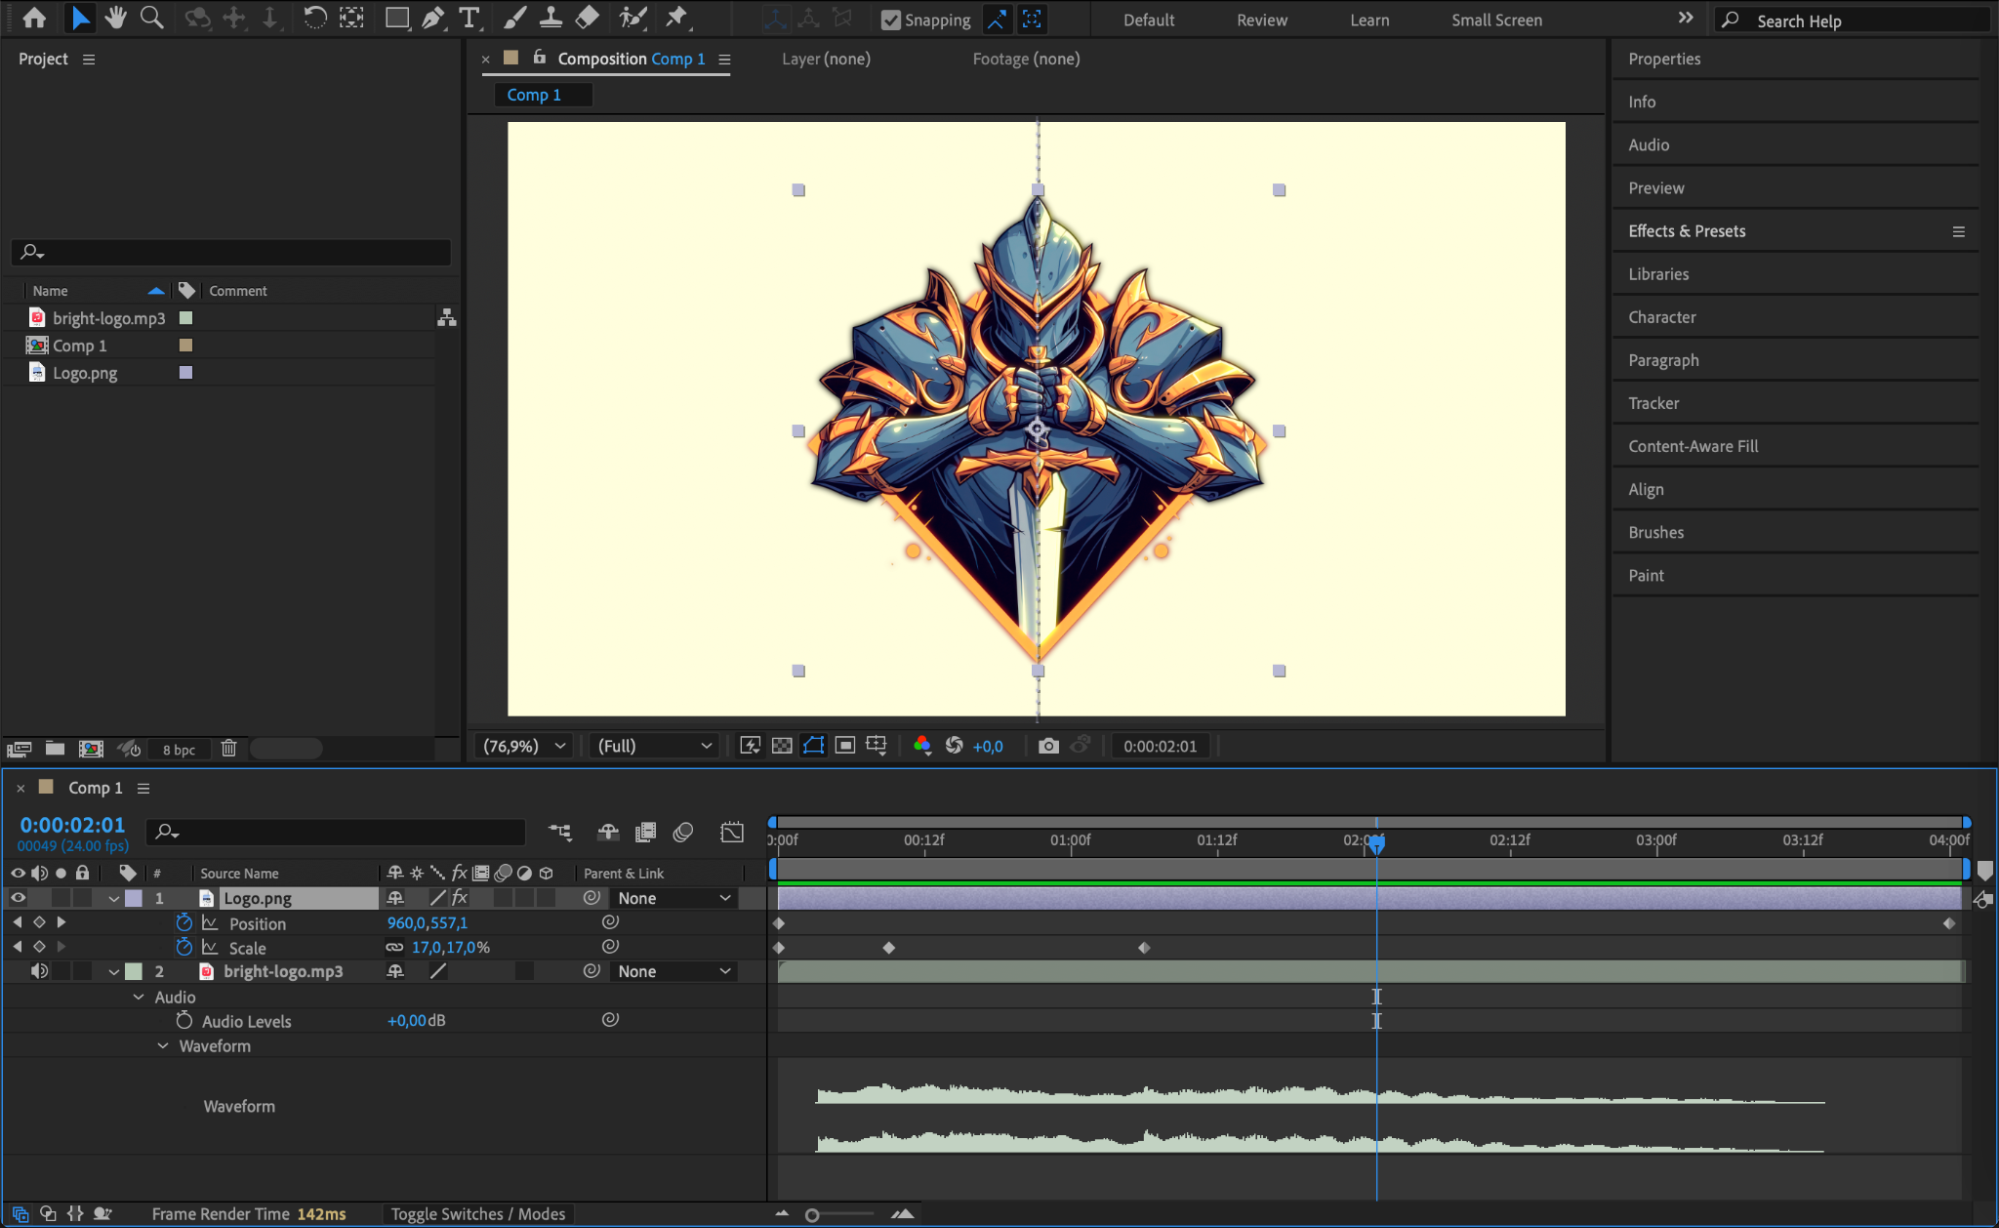The width and height of the screenshot is (1999, 1228).
Task: Toggle the transparency grid icon
Action: 782,746
